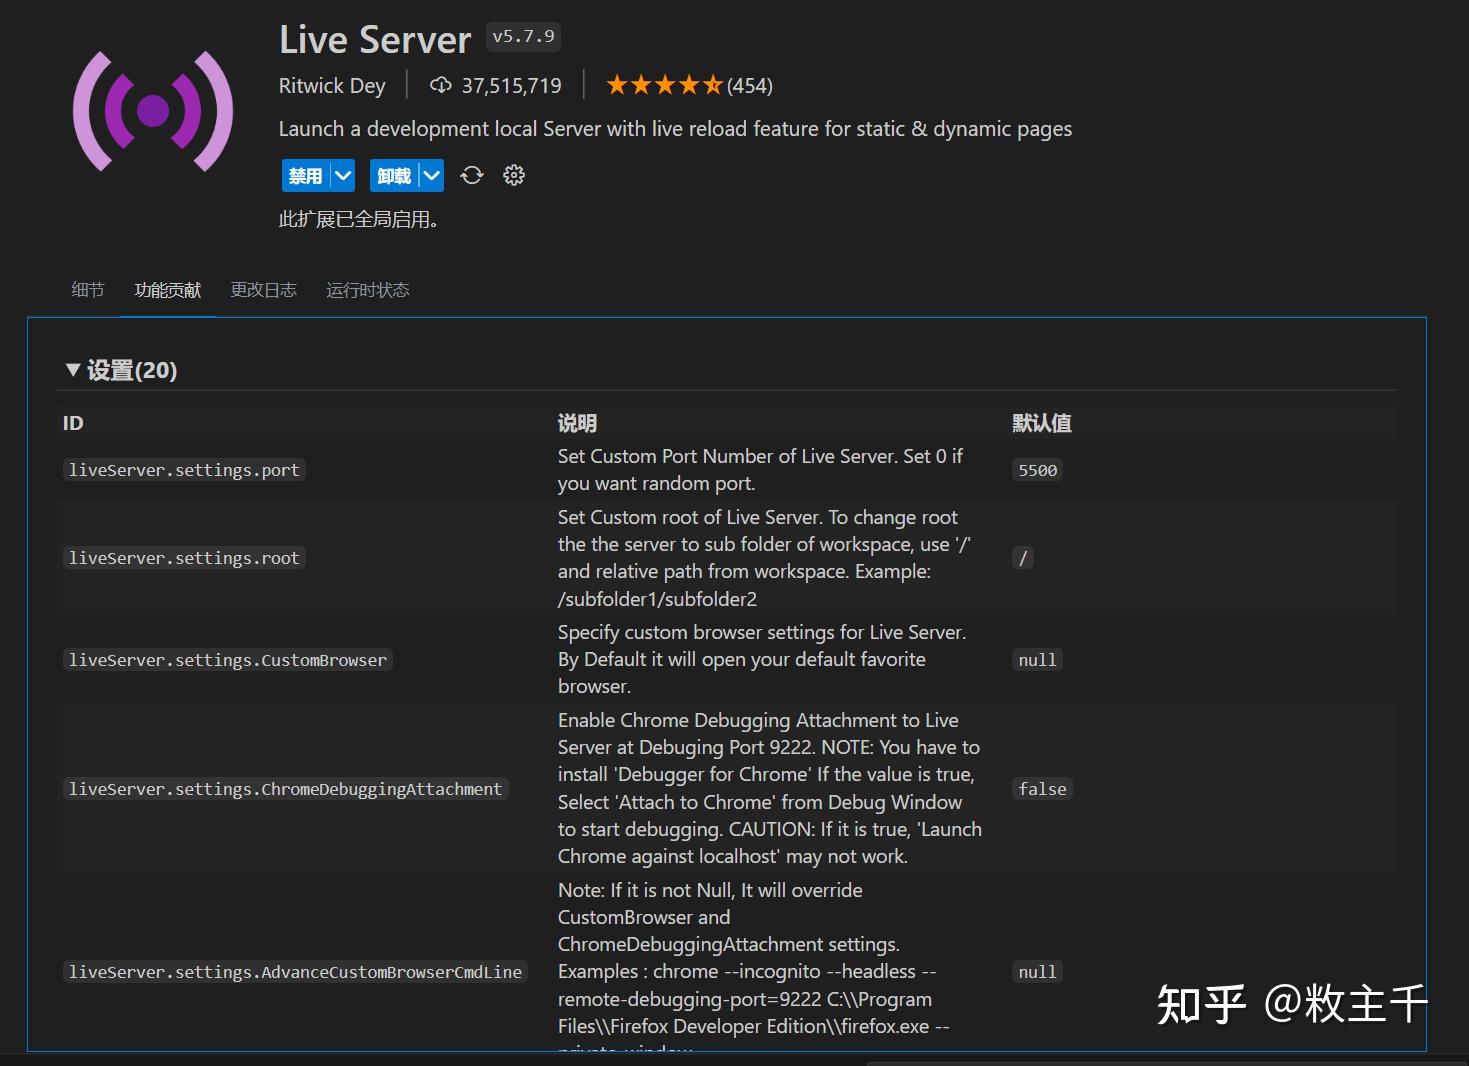
Task: Click liveServer.settings.AdvanceCustomBrowserCmdLine setting ID
Action: tap(295, 972)
